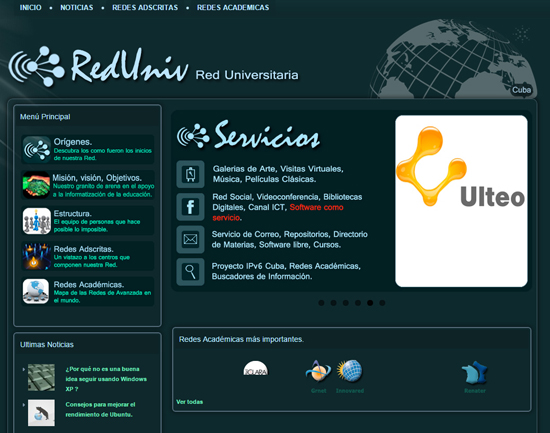Click the Ubuntu performance news thumbnail
This screenshot has height=433, width=550.
click(41, 413)
